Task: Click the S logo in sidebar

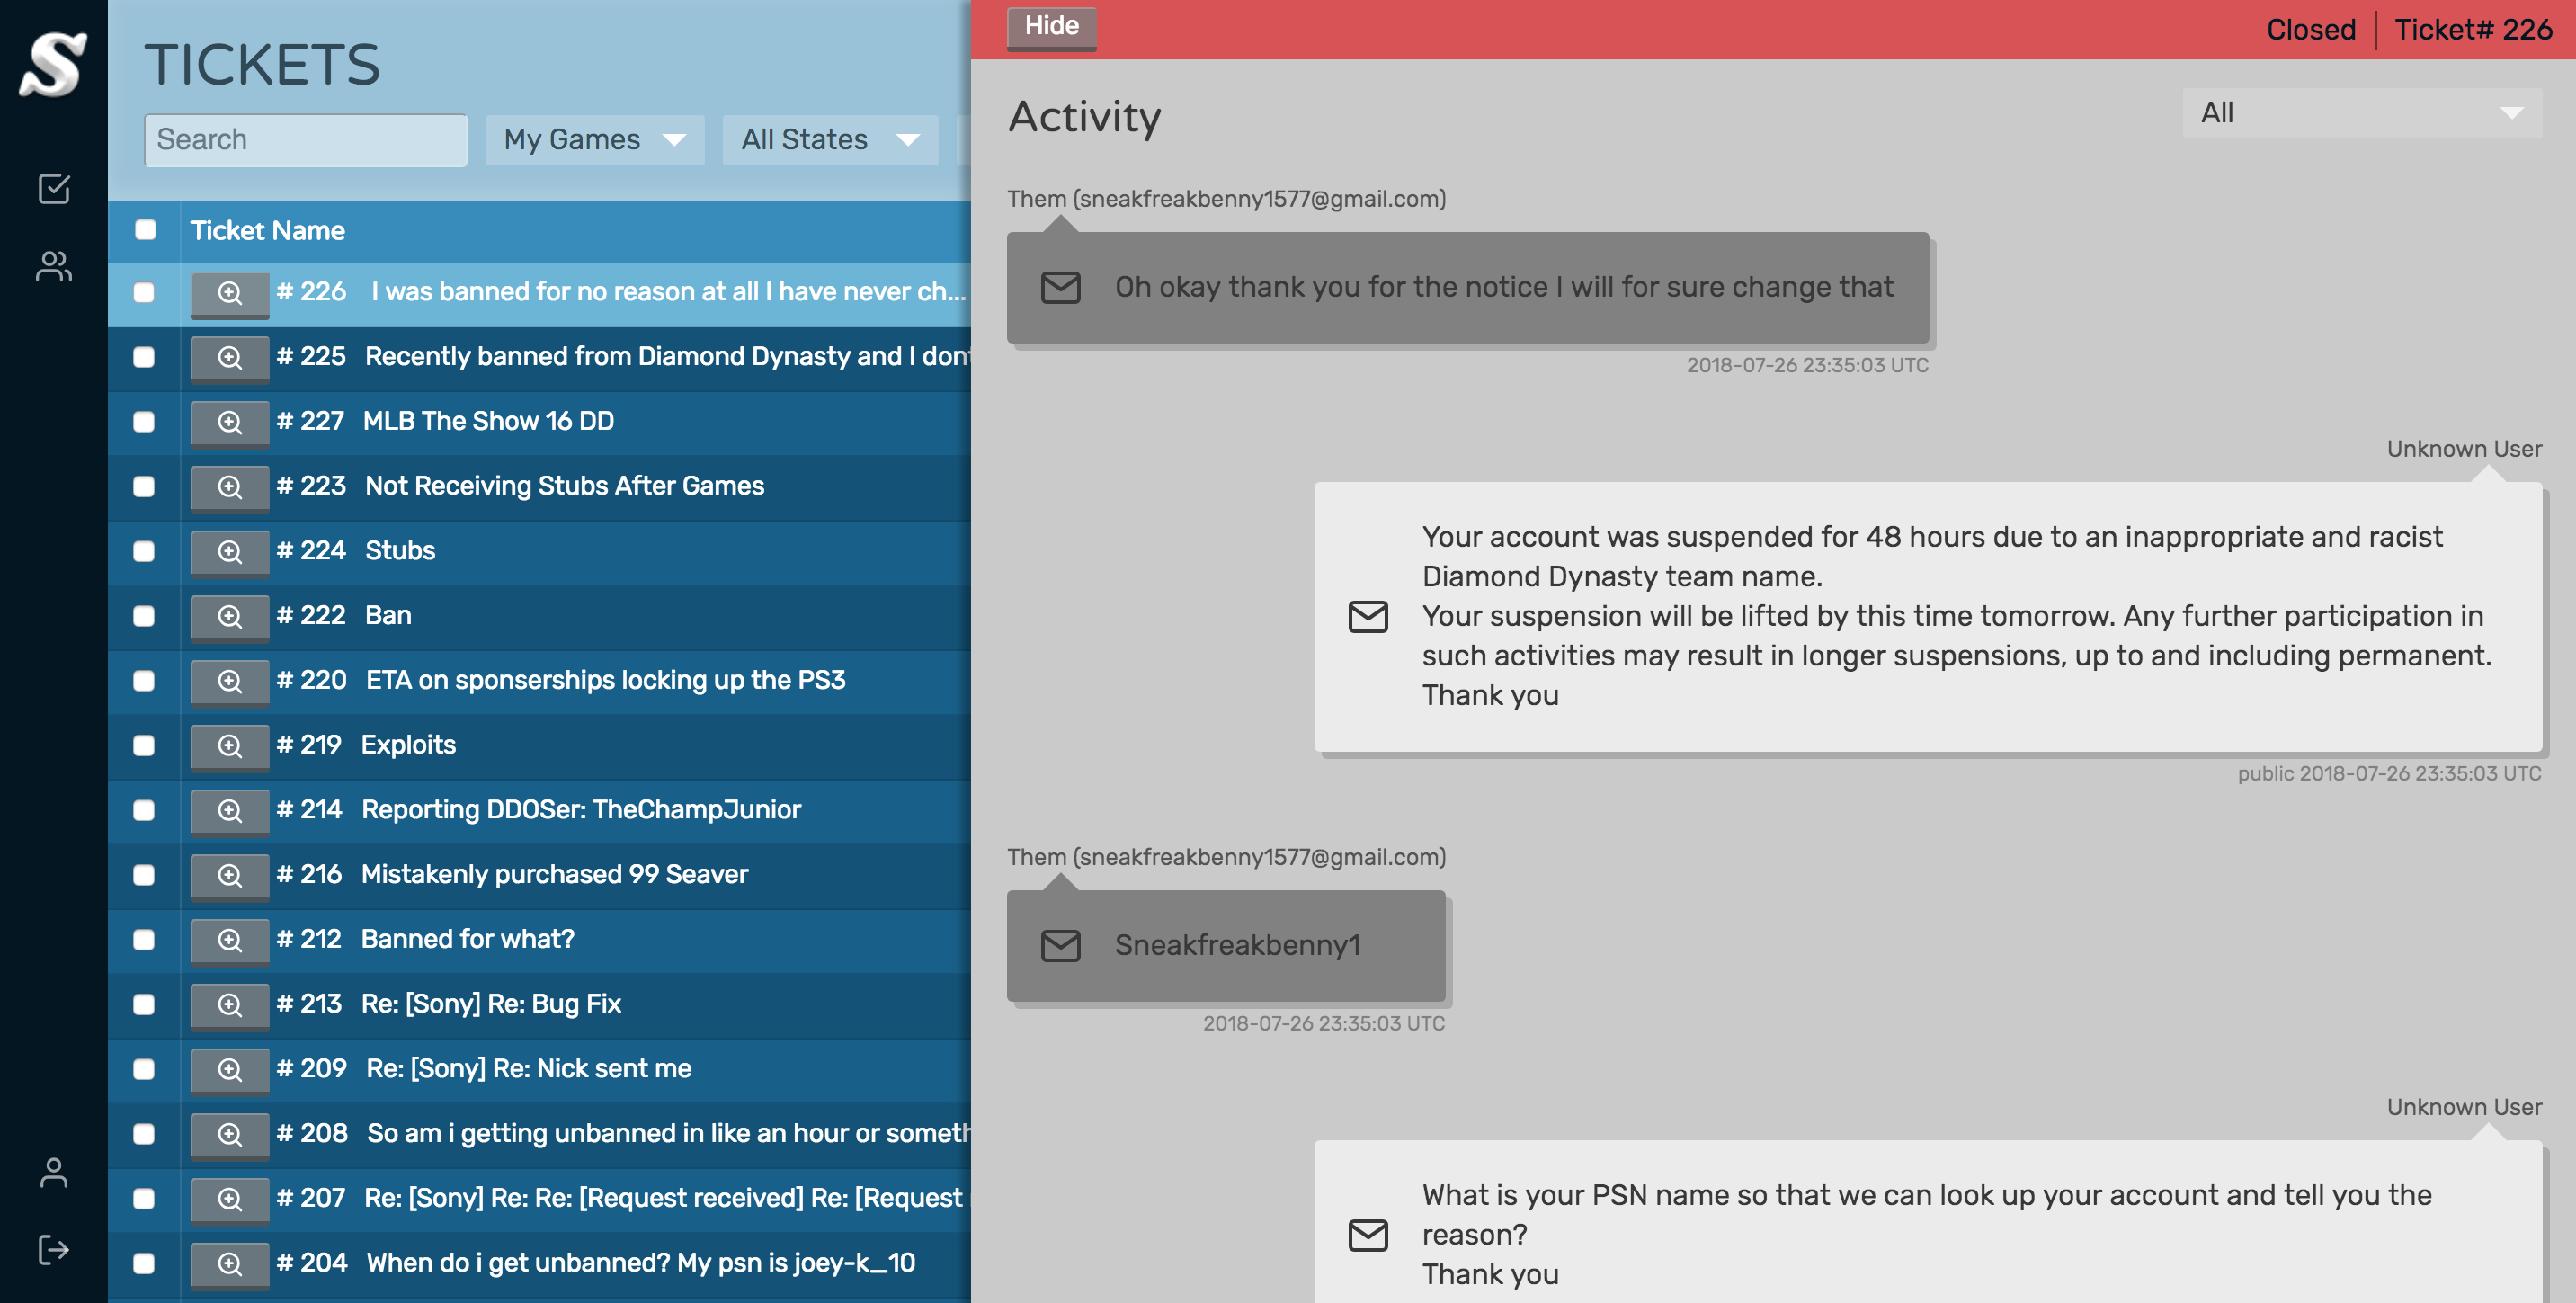Action: pos(53,66)
